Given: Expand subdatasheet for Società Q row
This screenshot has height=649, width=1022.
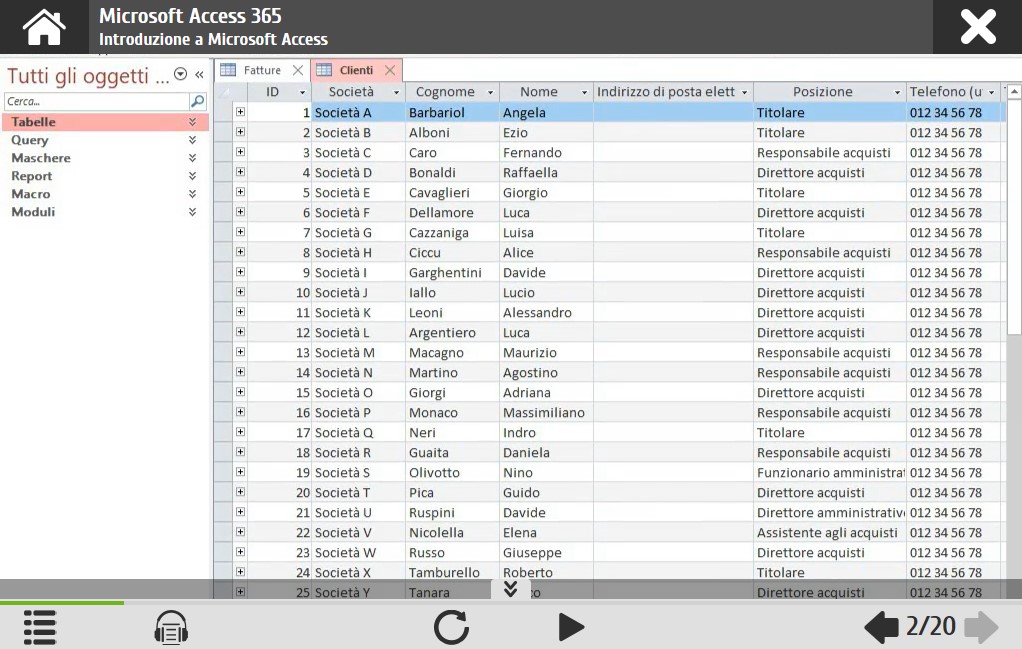Looking at the screenshot, I should (x=241, y=432).
